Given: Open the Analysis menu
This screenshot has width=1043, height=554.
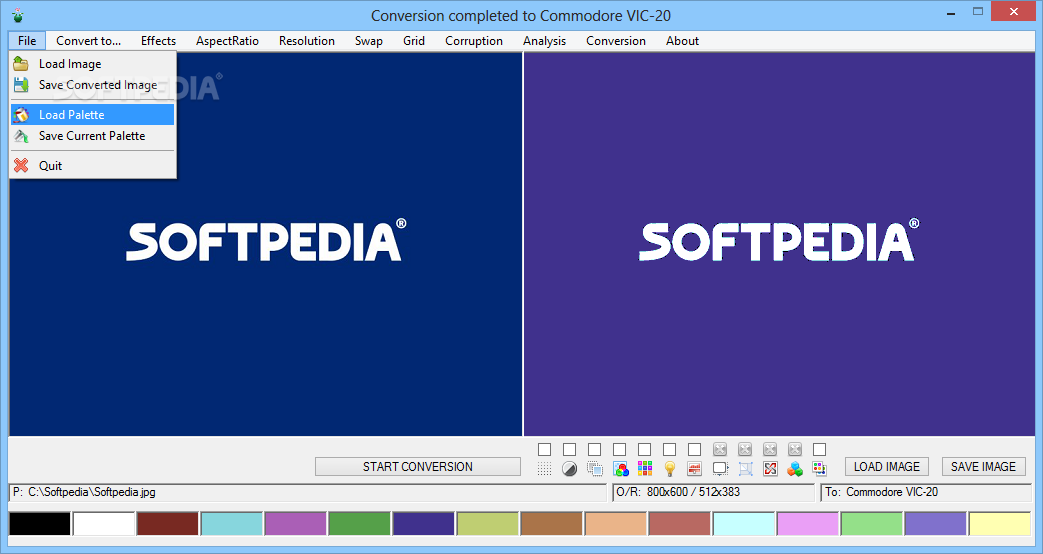Looking at the screenshot, I should click(544, 41).
